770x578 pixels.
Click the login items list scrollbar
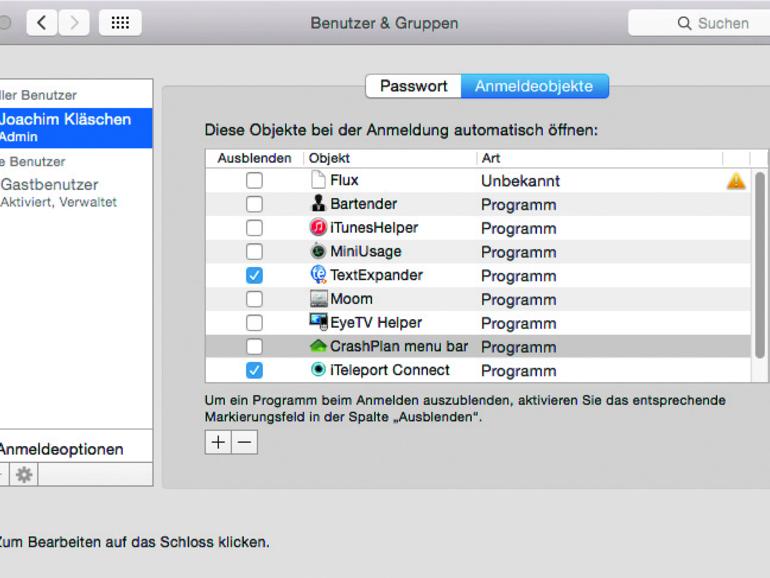coord(760,265)
